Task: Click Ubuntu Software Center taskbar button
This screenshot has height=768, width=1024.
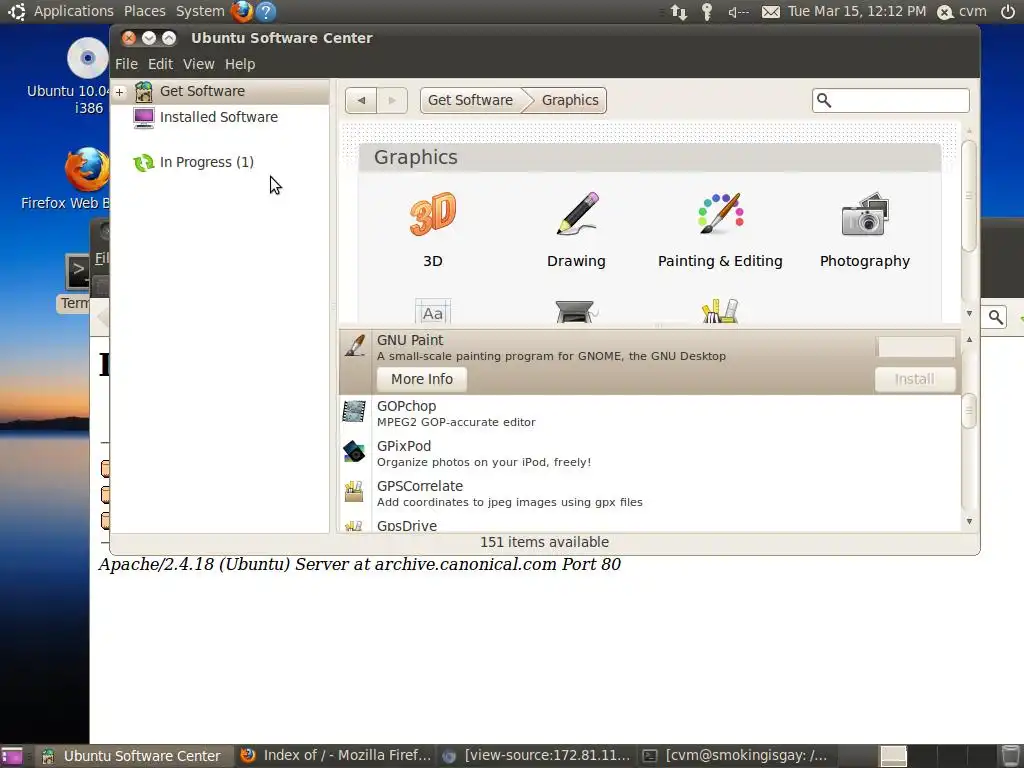Action: click(x=134, y=756)
